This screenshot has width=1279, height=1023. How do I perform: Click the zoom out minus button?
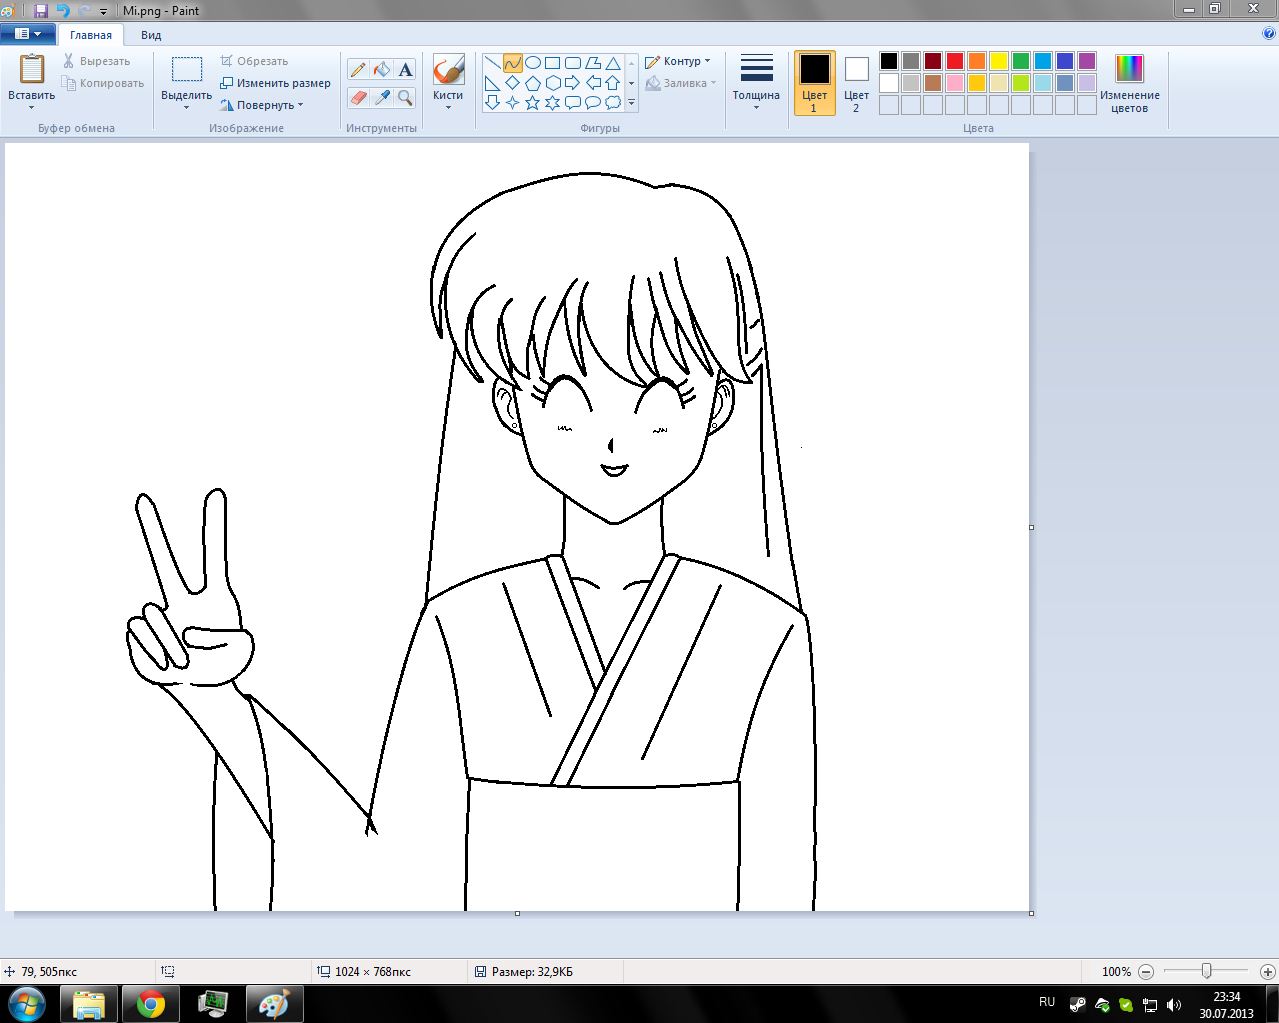(x=1146, y=971)
